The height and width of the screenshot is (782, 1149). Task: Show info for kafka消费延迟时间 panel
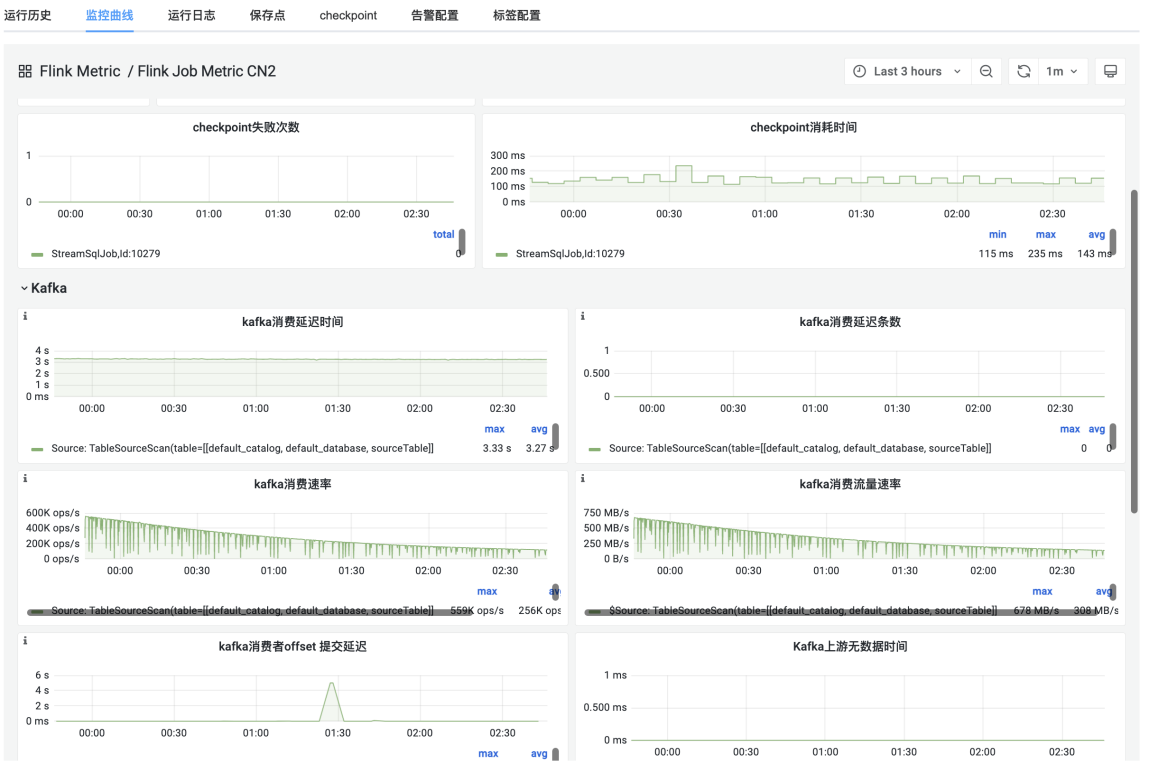pos(25,317)
